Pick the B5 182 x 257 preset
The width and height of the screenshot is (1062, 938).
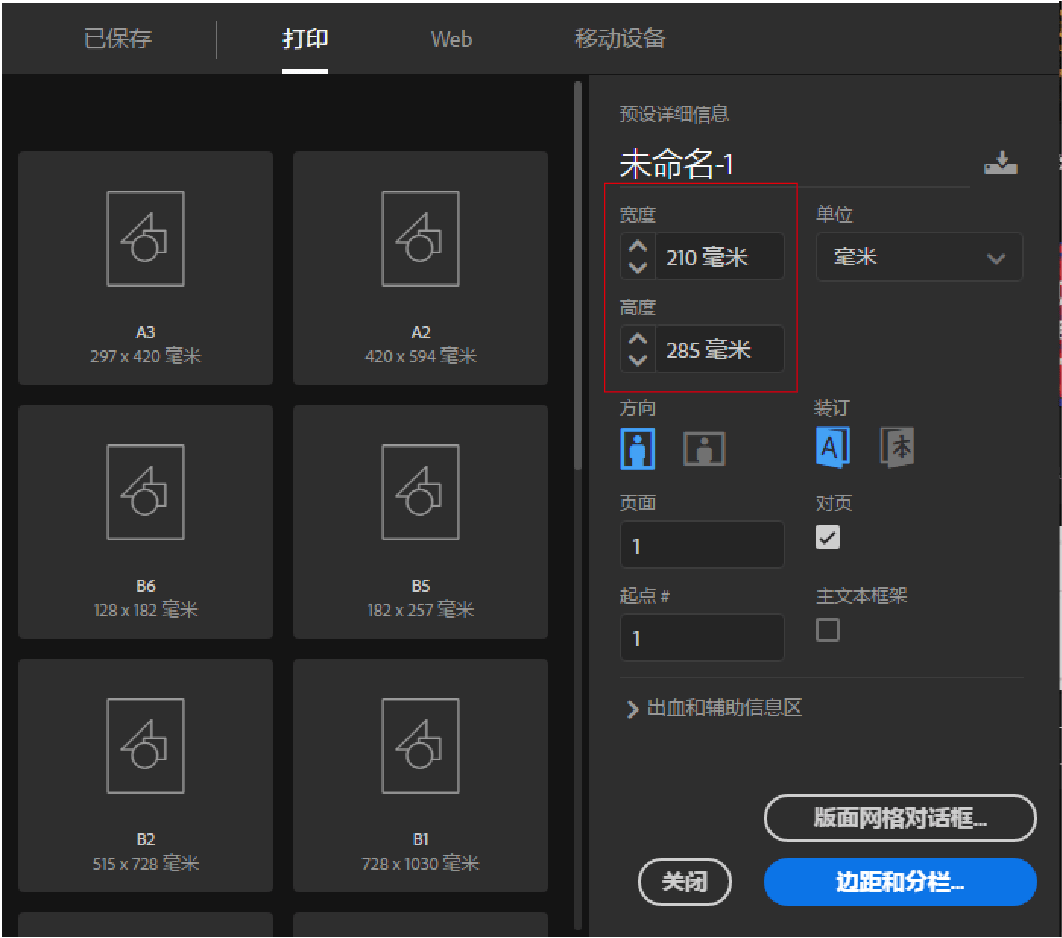pyautogui.click(x=421, y=521)
